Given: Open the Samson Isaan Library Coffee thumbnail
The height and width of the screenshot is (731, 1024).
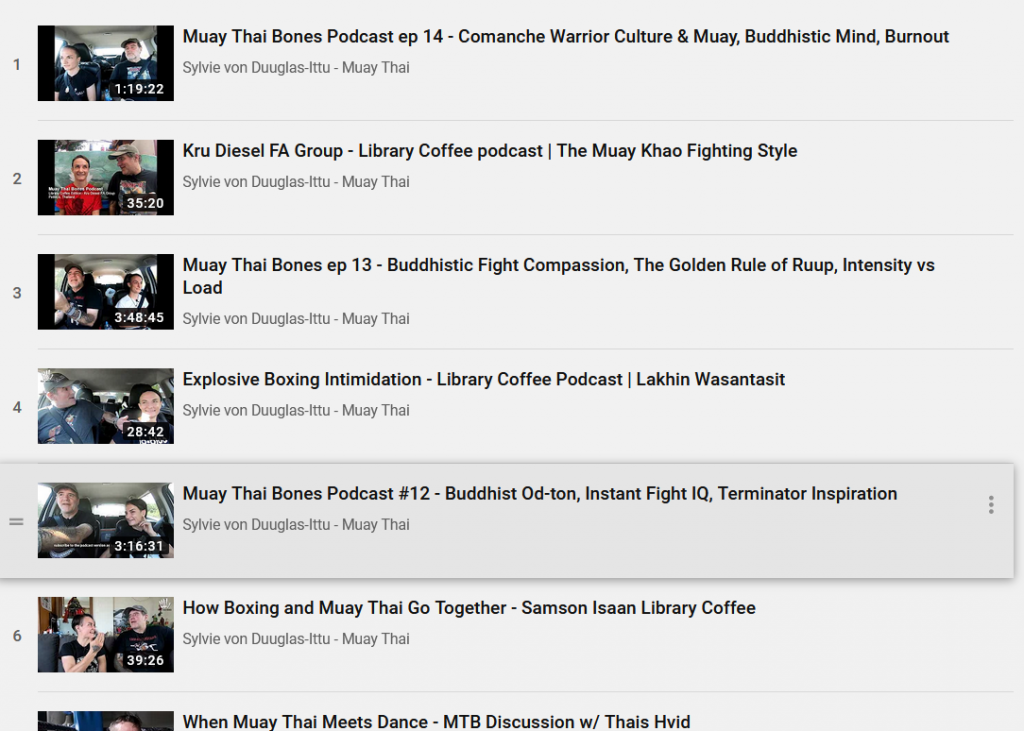Looking at the screenshot, I should pyautogui.click(x=106, y=635).
